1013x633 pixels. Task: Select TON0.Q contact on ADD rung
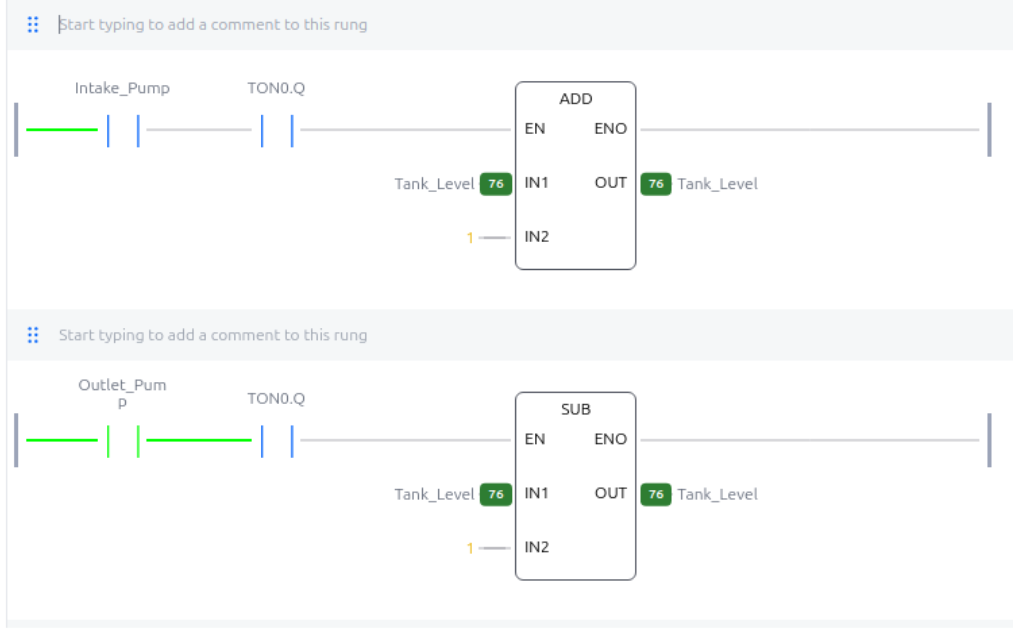[x=277, y=130]
